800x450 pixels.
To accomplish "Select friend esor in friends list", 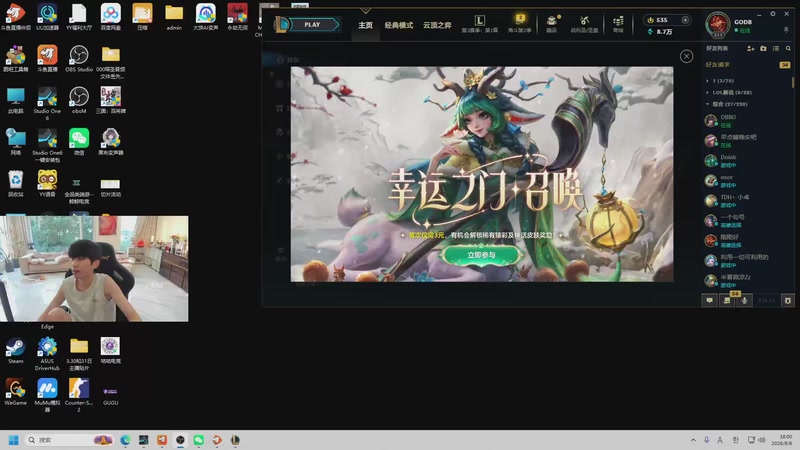I will (x=747, y=181).
